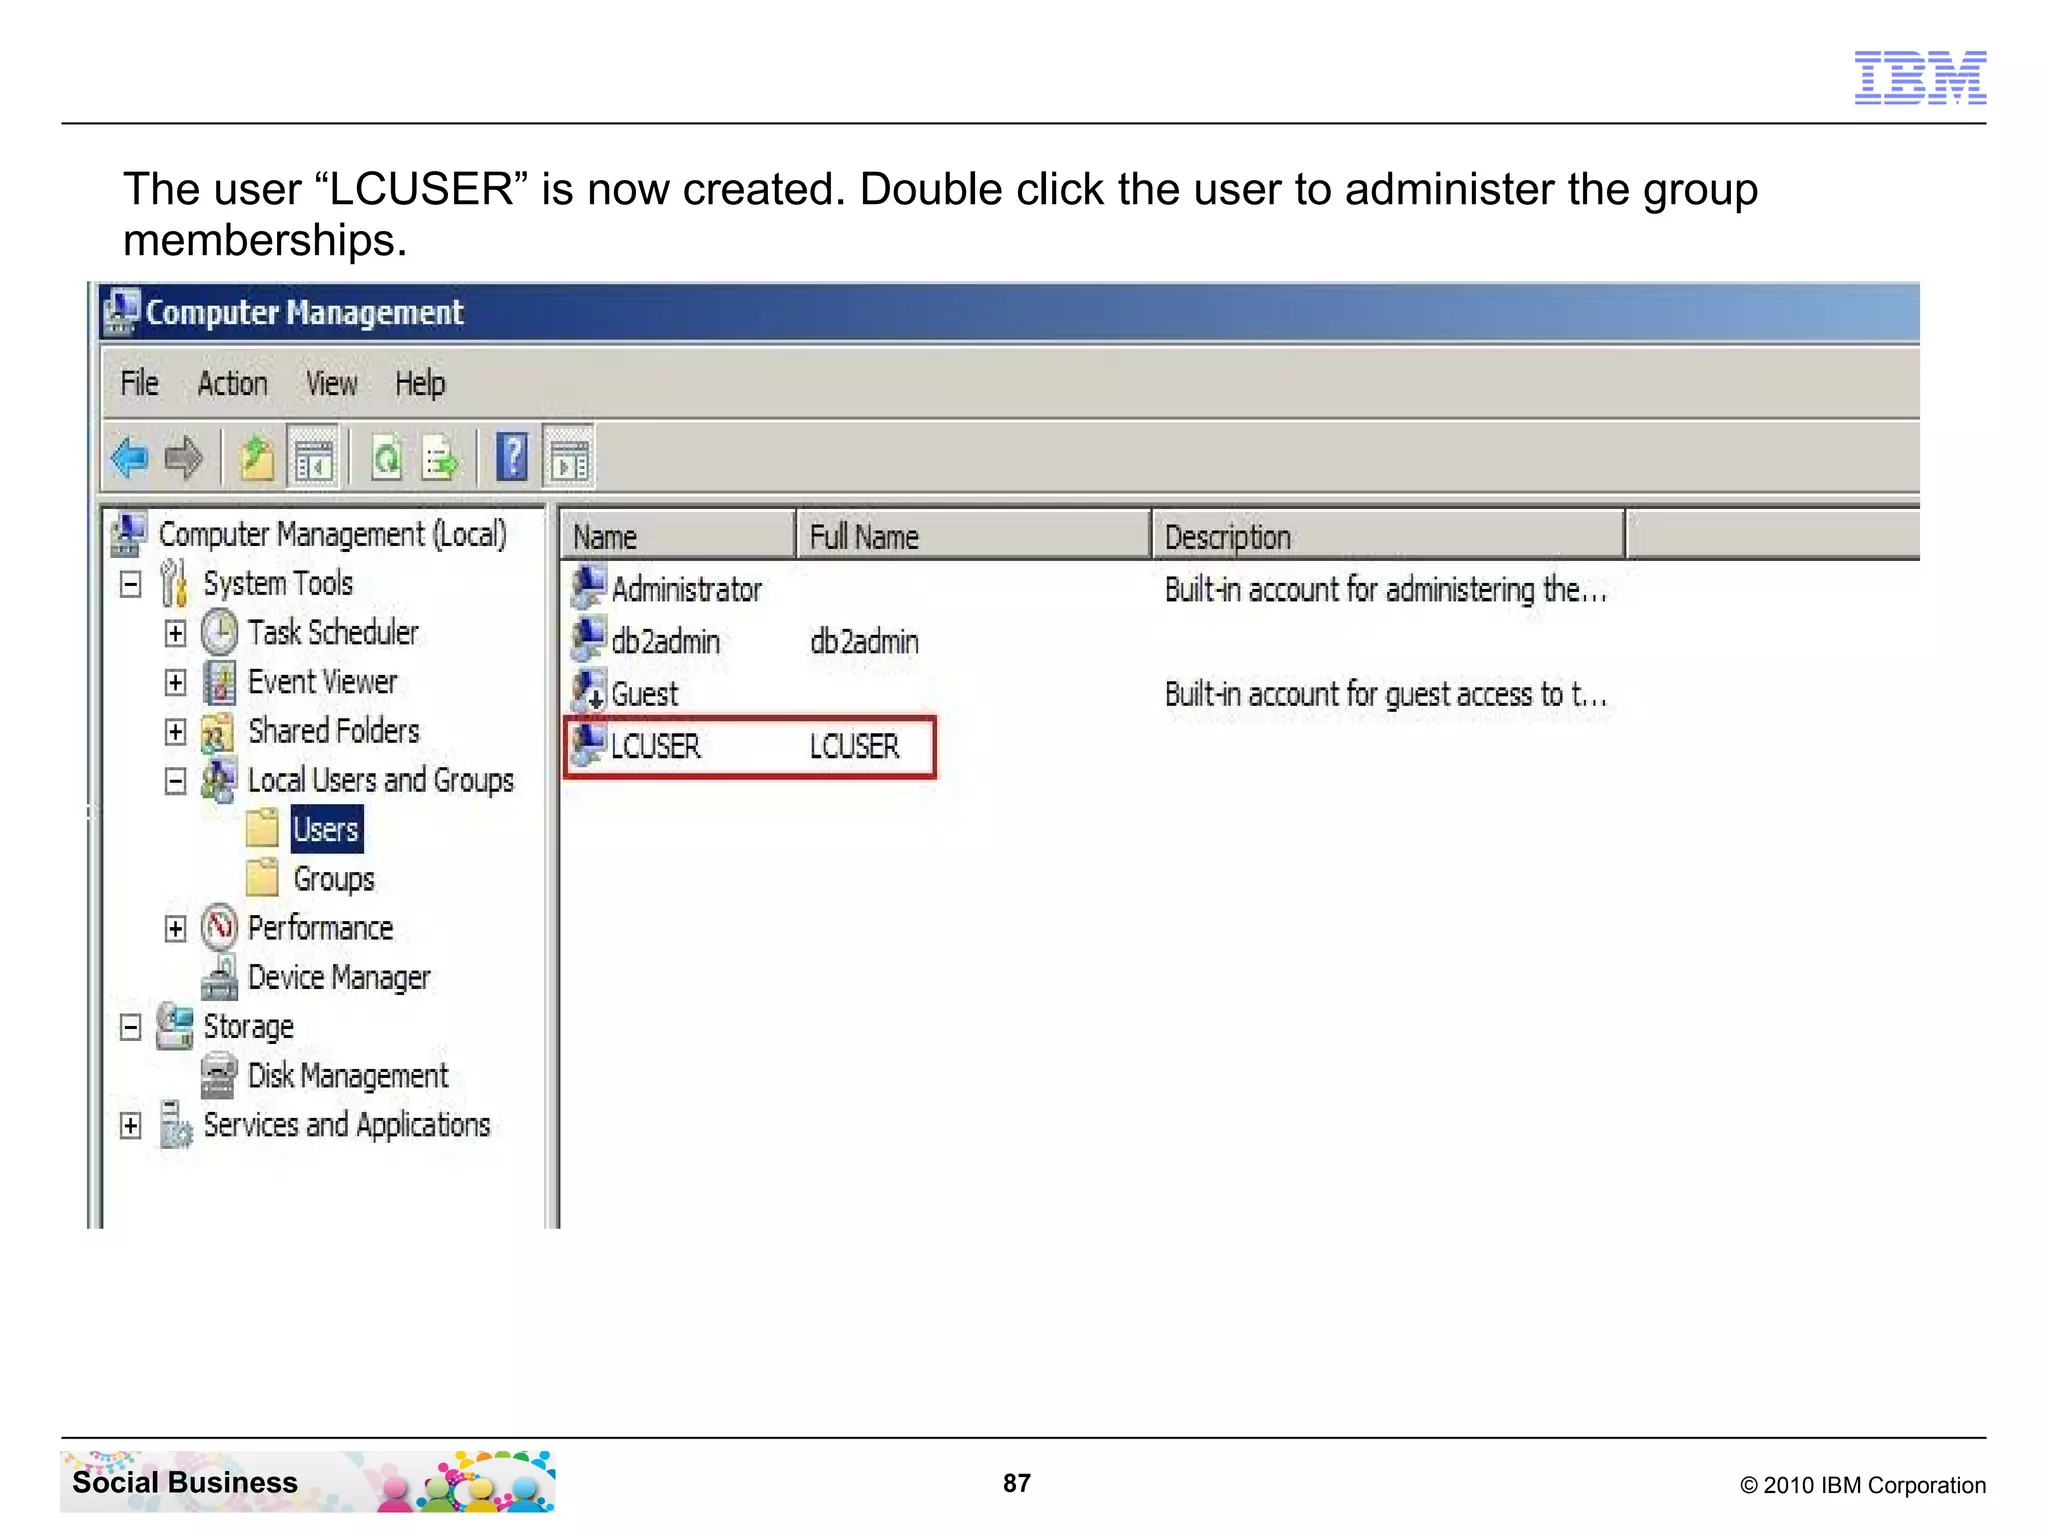Click the Guest disabled account icon
Screen dimensions: 2048x1536
click(588, 692)
